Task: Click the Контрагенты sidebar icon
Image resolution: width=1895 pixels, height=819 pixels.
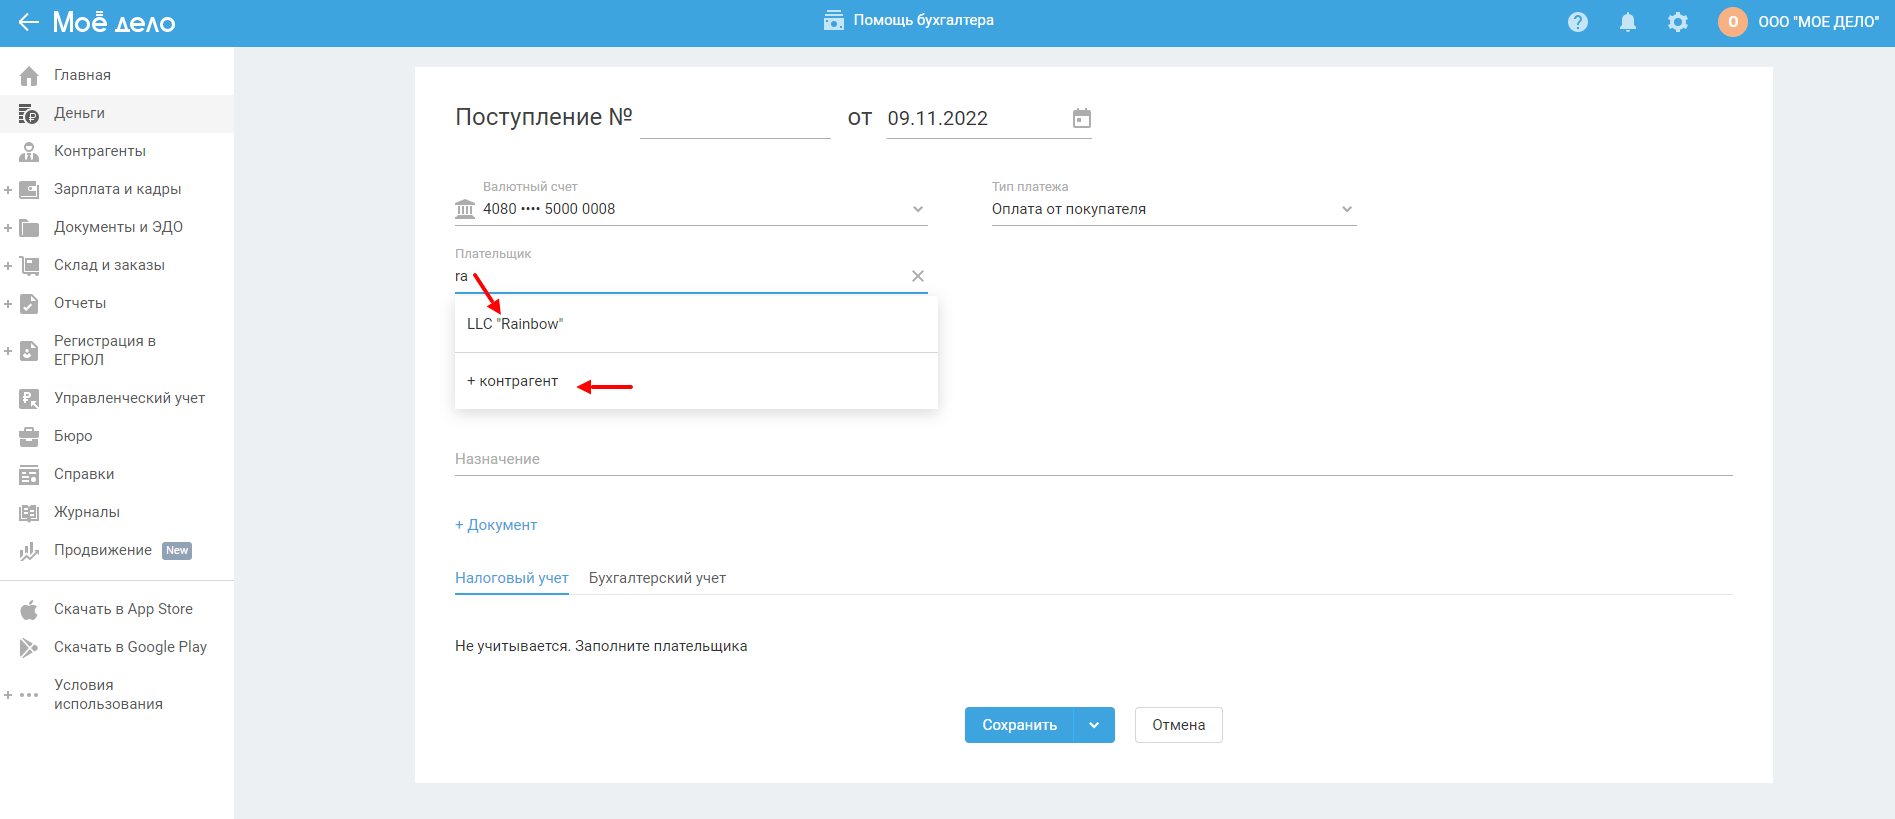Action: (x=29, y=152)
